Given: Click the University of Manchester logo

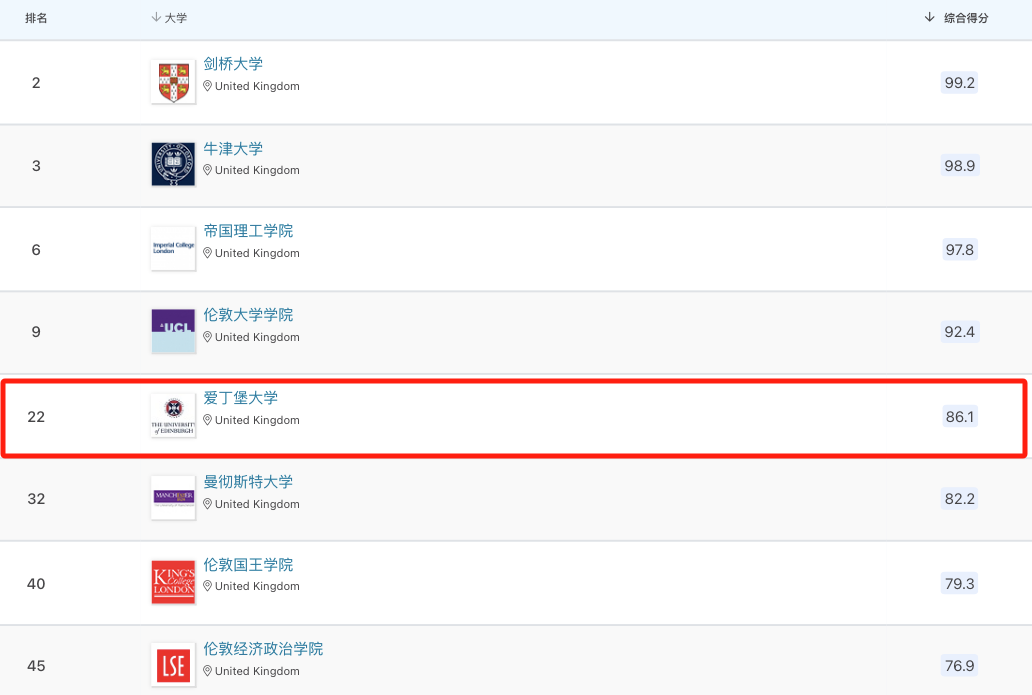Looking at the screenshot, I should (173, 498).
